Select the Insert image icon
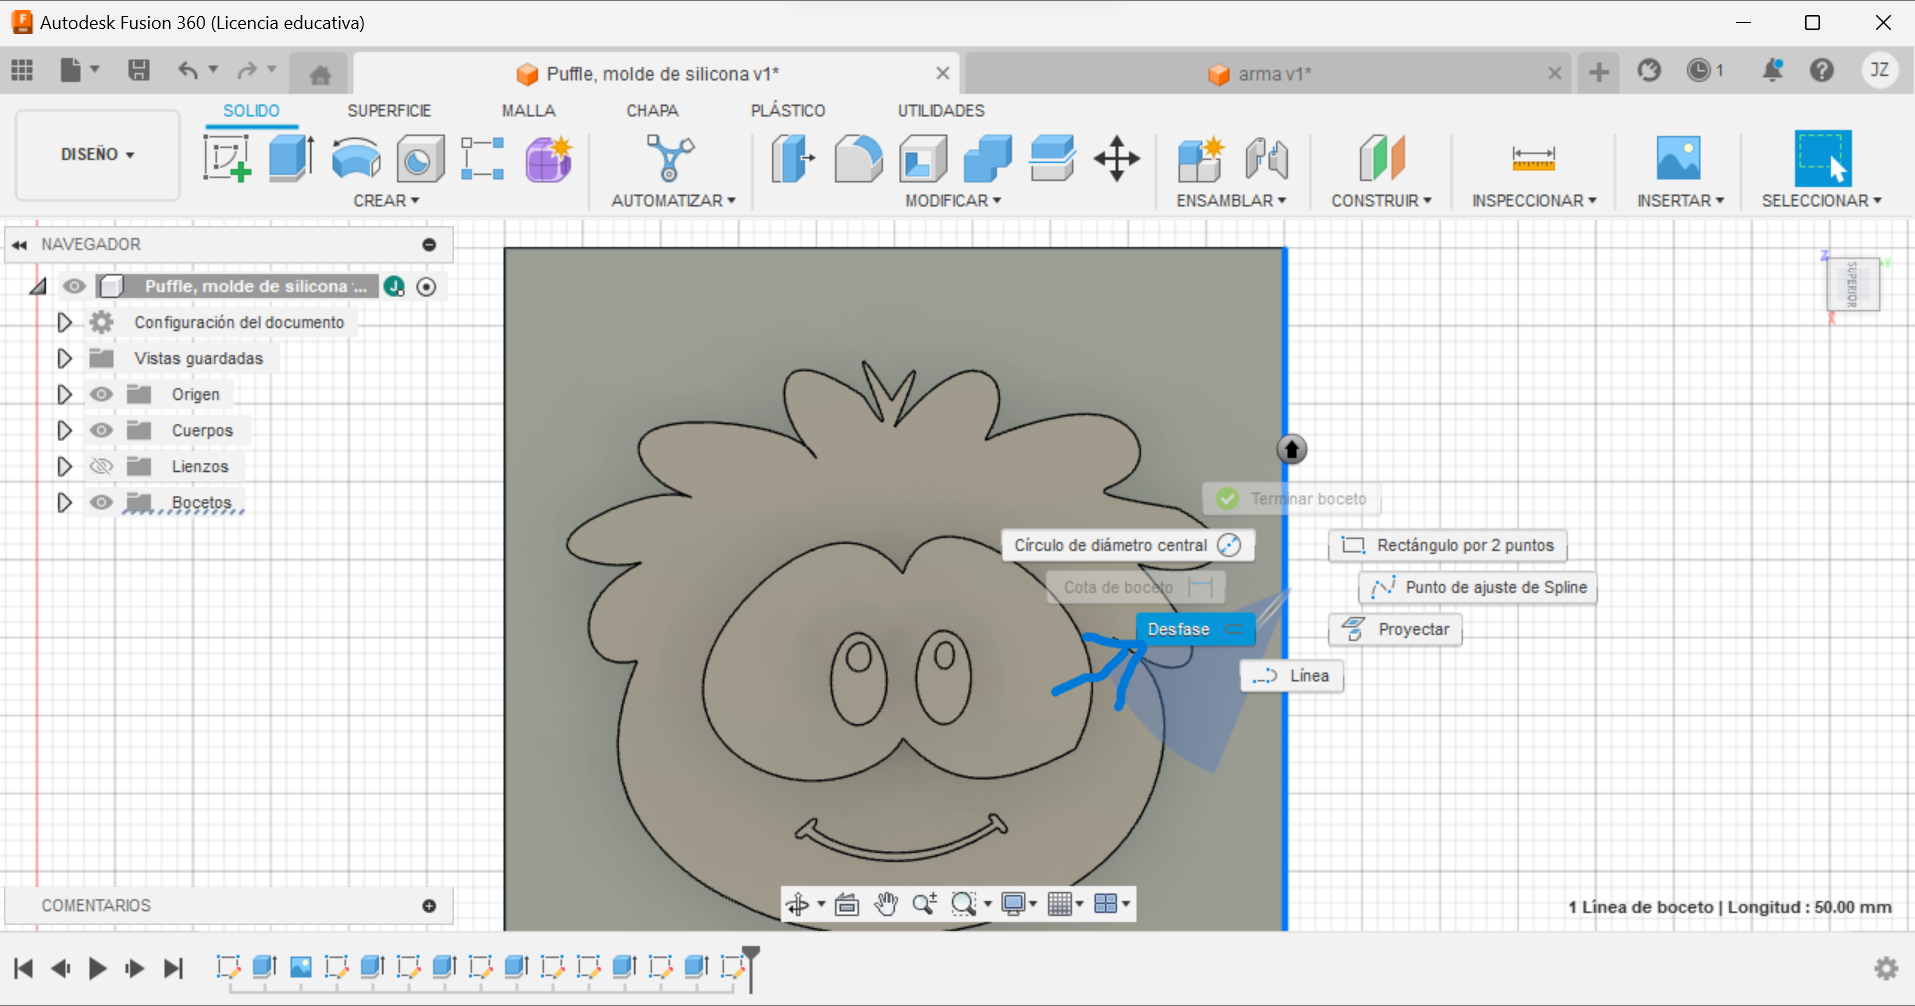Viewport: 1915px width, 1006px height. (1678, 158)
